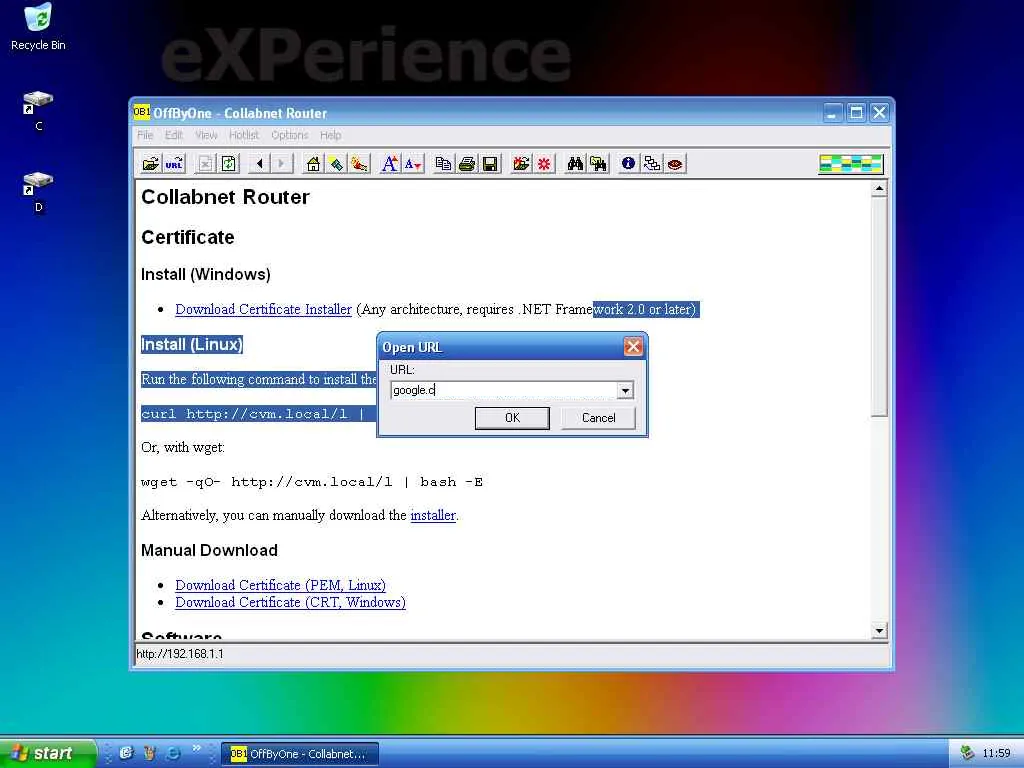Click the 'Manual Download' heading
This screenshot has width=1024, height=768.
pyautogui.click(x=210, y=551)
